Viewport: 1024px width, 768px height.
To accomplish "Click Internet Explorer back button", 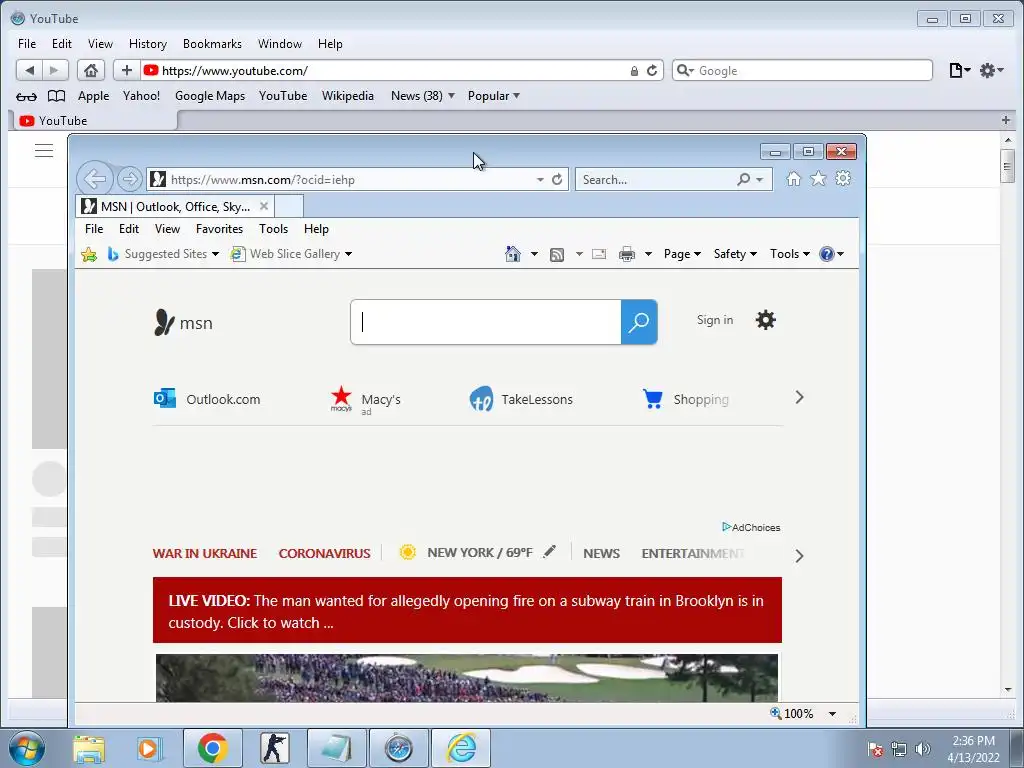I will [95, 178].
